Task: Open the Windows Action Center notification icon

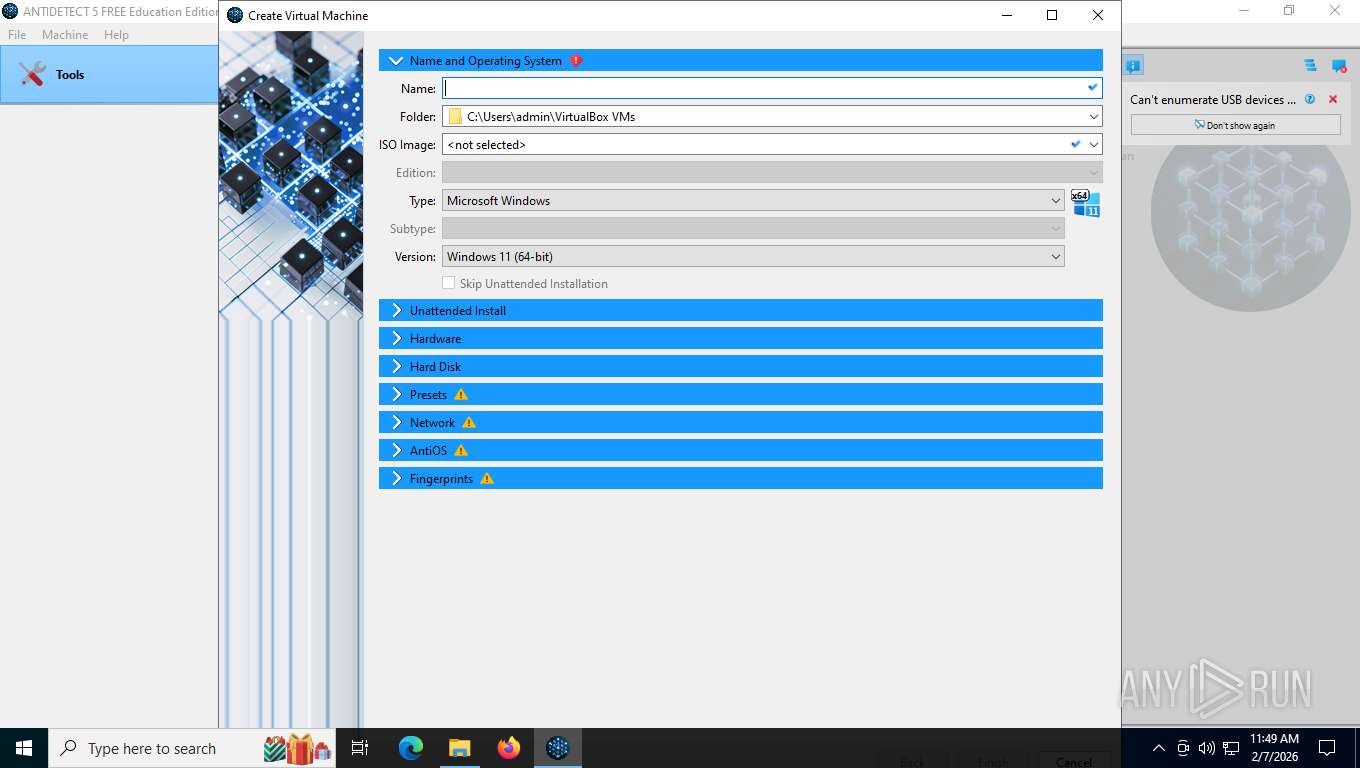Action: (1327, 748)
